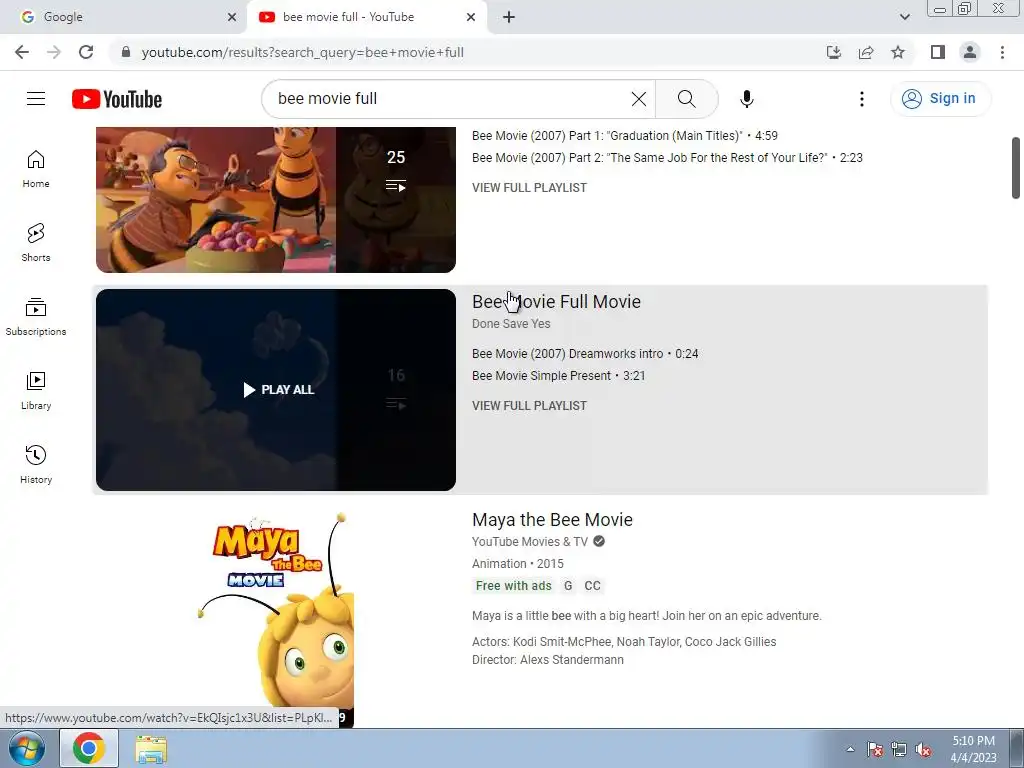Click the Chrome taskbar icon
Image resolution: width=1024 pixels, height=768 pixels.
(89, 748)
